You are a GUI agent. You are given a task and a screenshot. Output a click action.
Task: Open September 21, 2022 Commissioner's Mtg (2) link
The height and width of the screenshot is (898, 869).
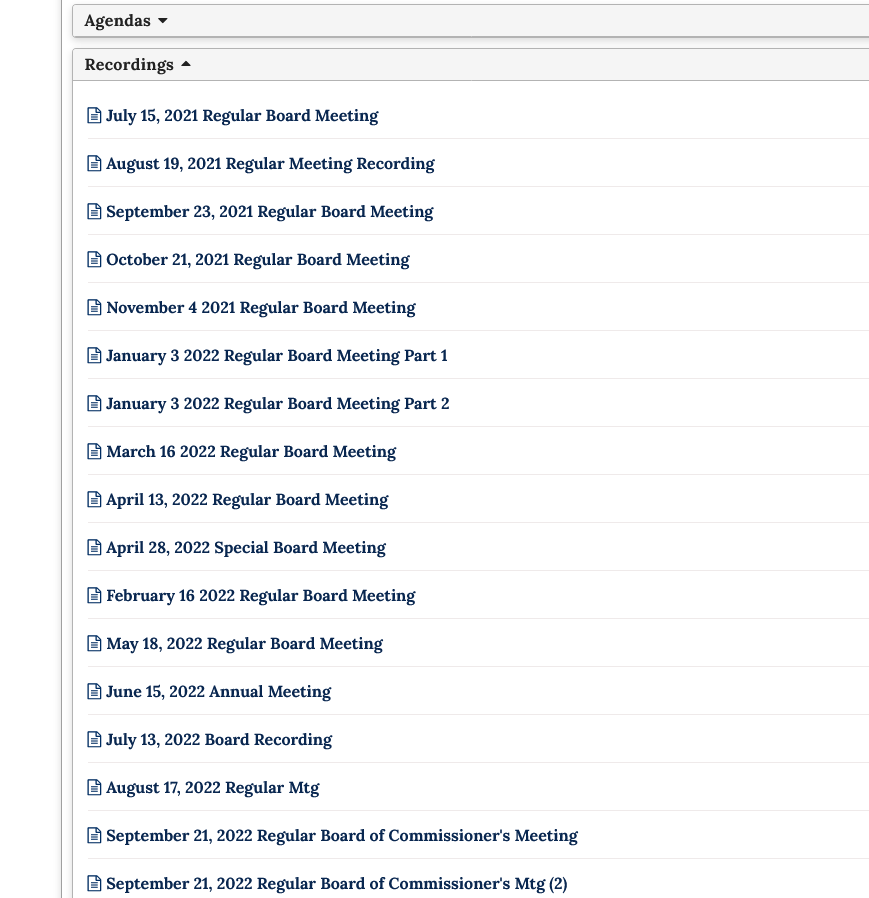pyautogui.click(x=337, y=884)
